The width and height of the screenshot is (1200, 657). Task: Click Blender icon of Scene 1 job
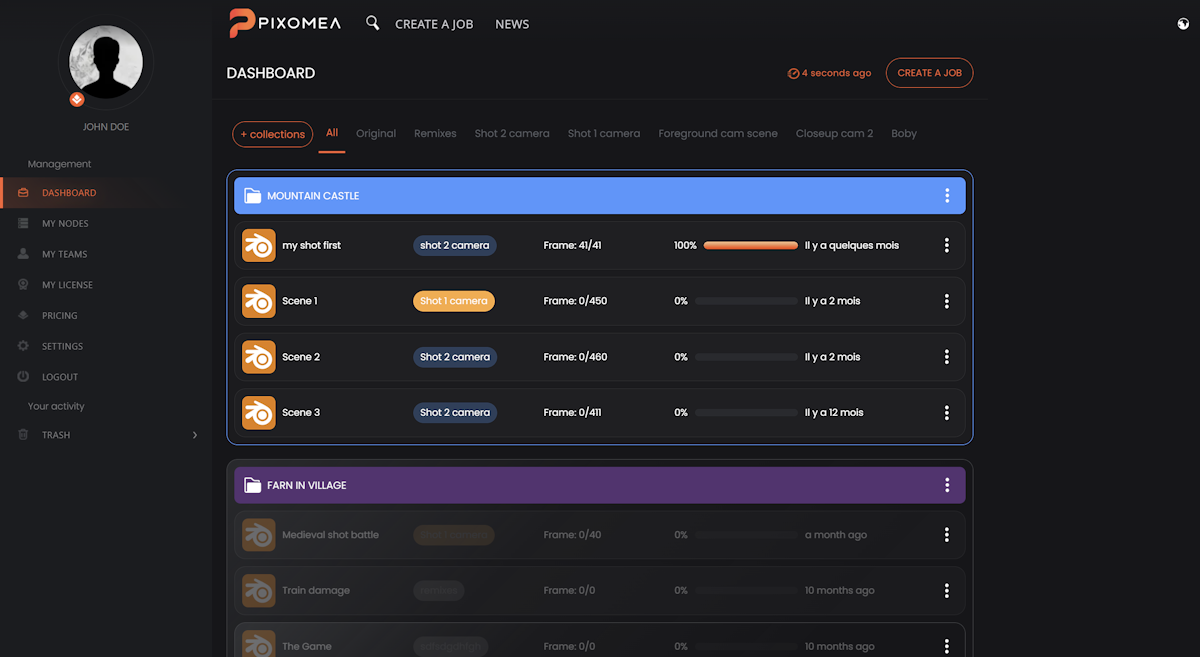pos(259,301)
